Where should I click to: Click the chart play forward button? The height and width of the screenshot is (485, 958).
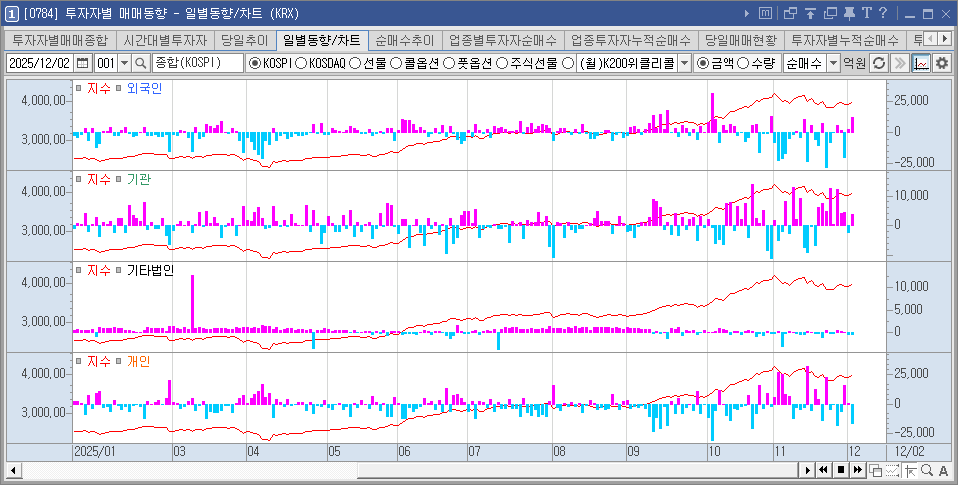click(808, 470)
